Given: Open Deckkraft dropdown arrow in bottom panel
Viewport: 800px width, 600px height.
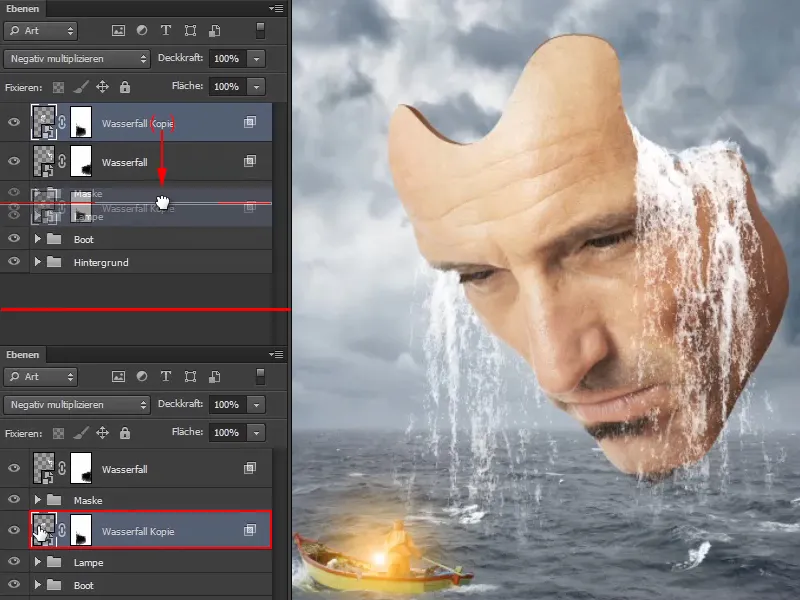Looking at the screenshot, I should pyautogui.click(x=256, y=405).
